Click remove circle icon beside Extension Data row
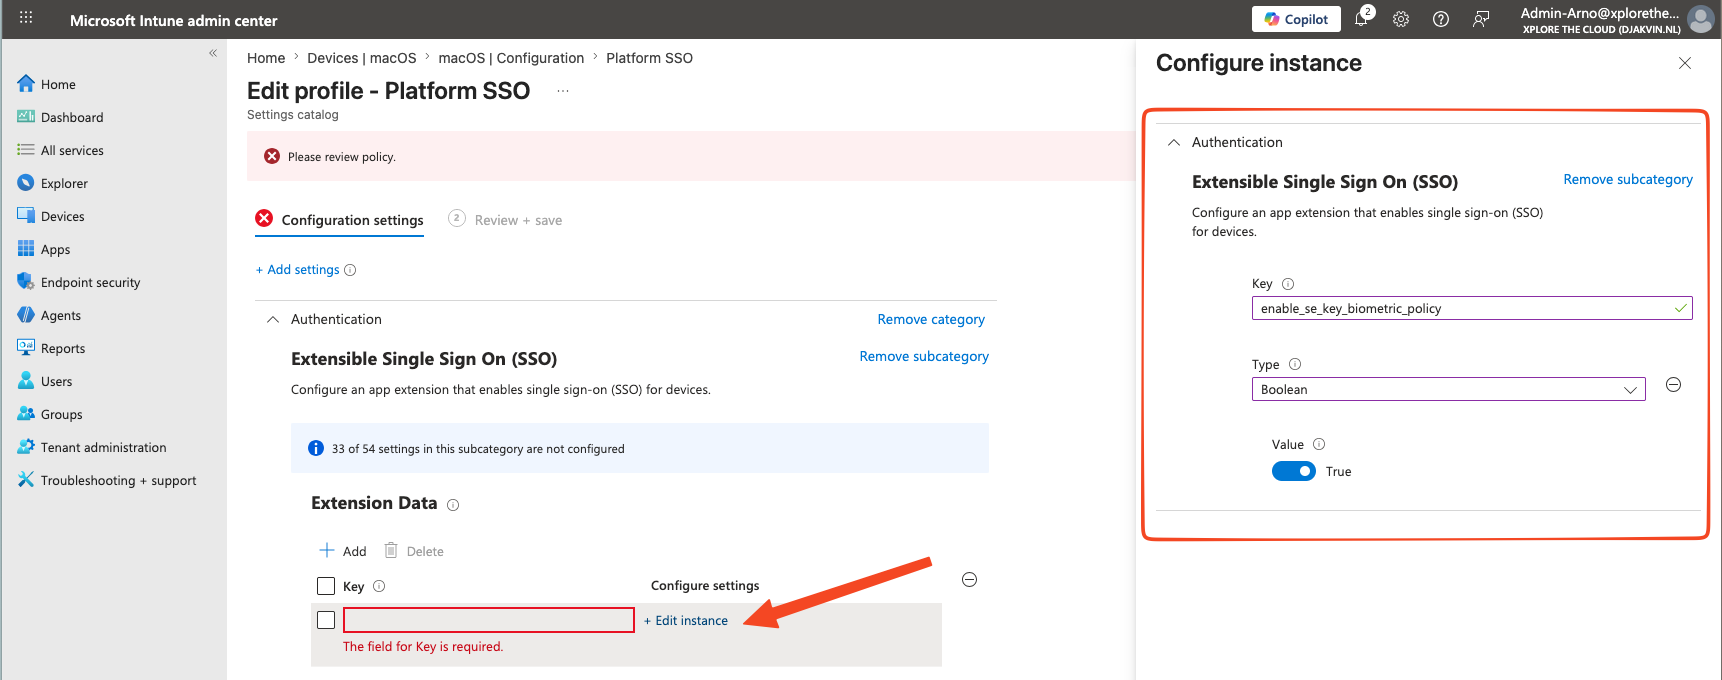Image resolution: width=1722 pixels, height=680 pixels. click(969, 580)
